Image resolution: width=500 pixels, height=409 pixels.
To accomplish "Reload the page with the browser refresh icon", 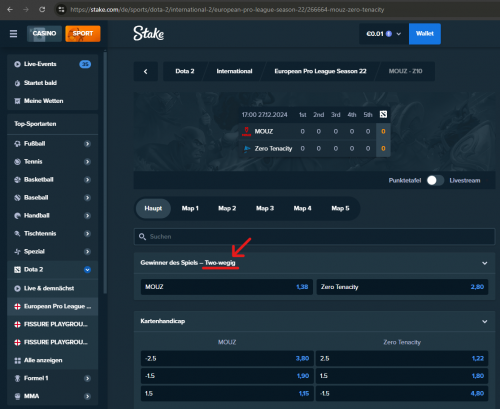I will (x=42, y=9).
